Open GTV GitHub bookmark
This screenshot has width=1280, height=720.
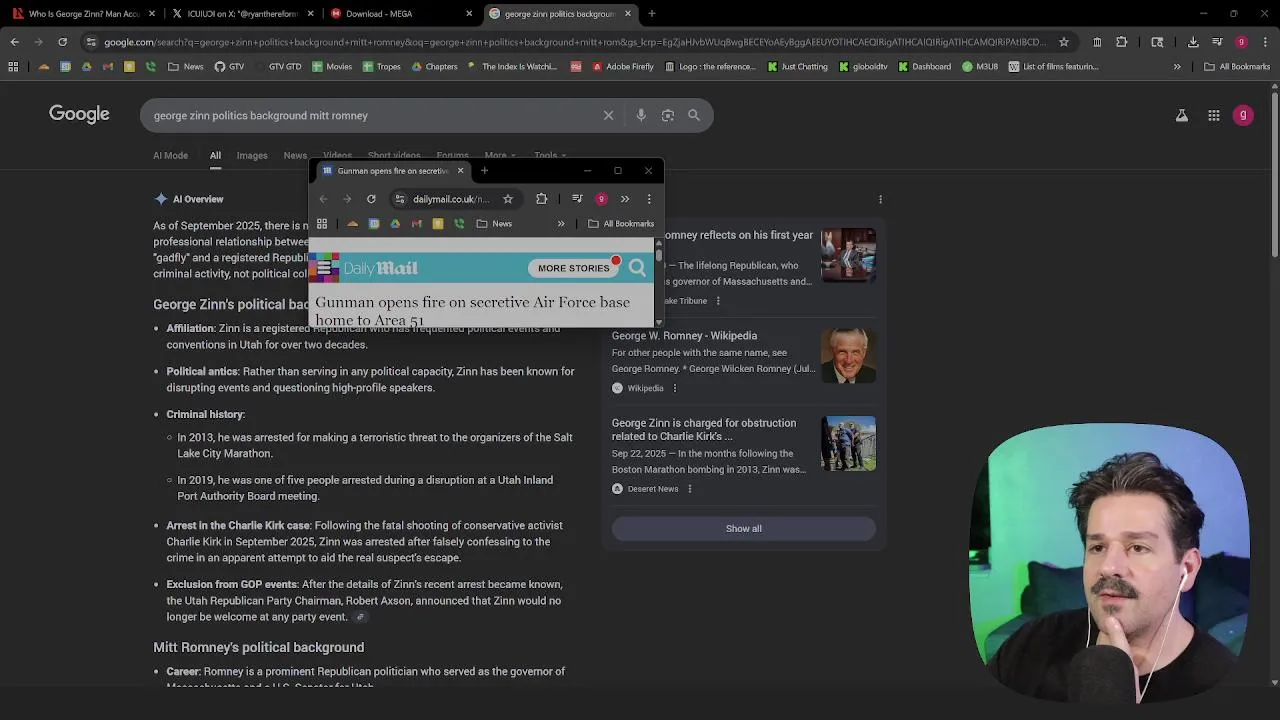pyautogui.click(x=229, y=67)
